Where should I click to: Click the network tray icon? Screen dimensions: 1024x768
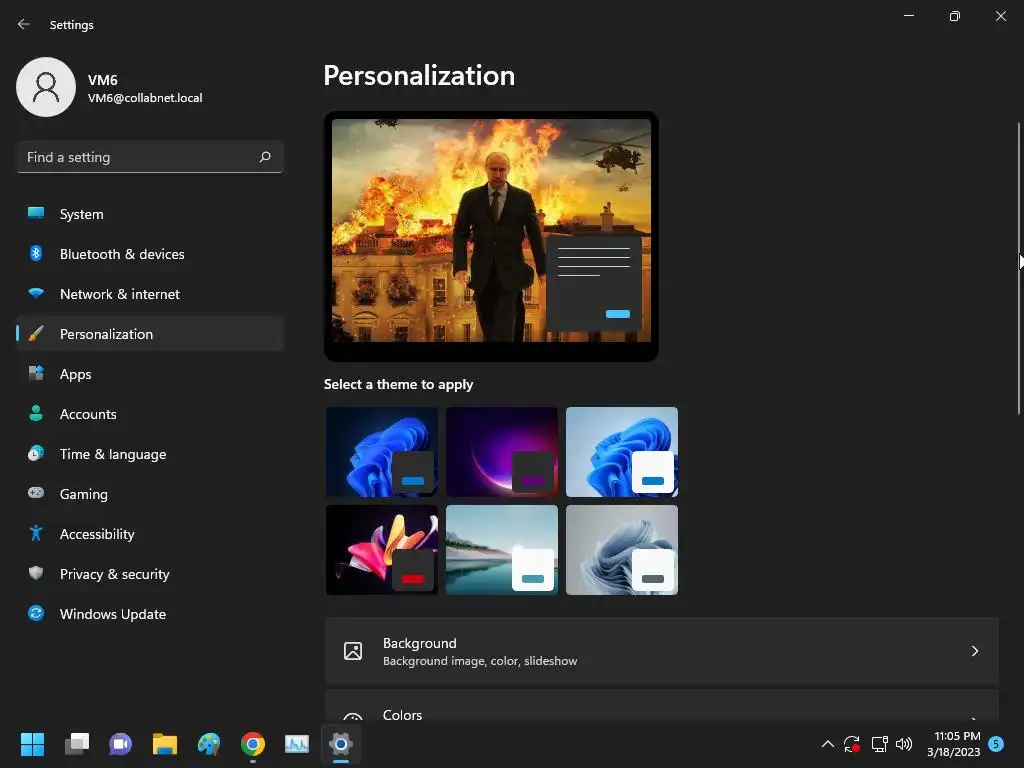coord(879,744)
